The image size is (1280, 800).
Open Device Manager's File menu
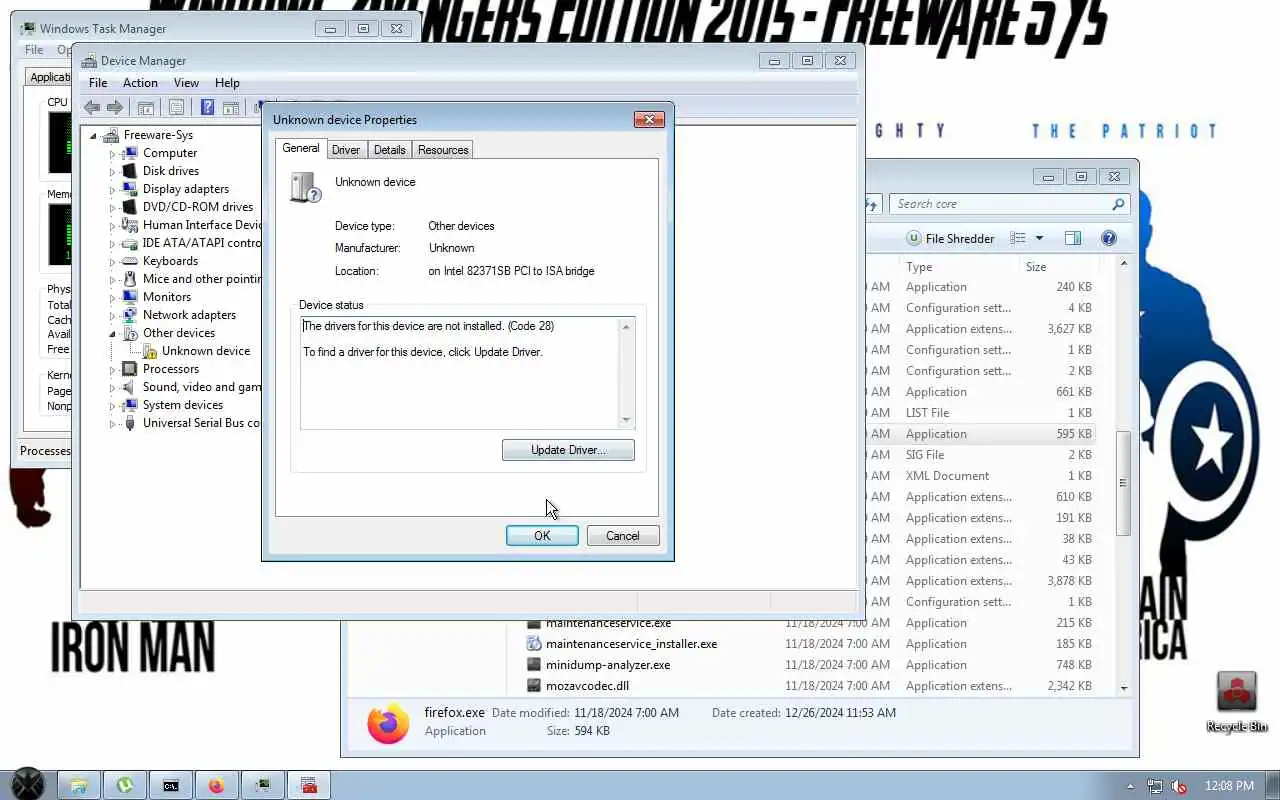coord(98,83)
